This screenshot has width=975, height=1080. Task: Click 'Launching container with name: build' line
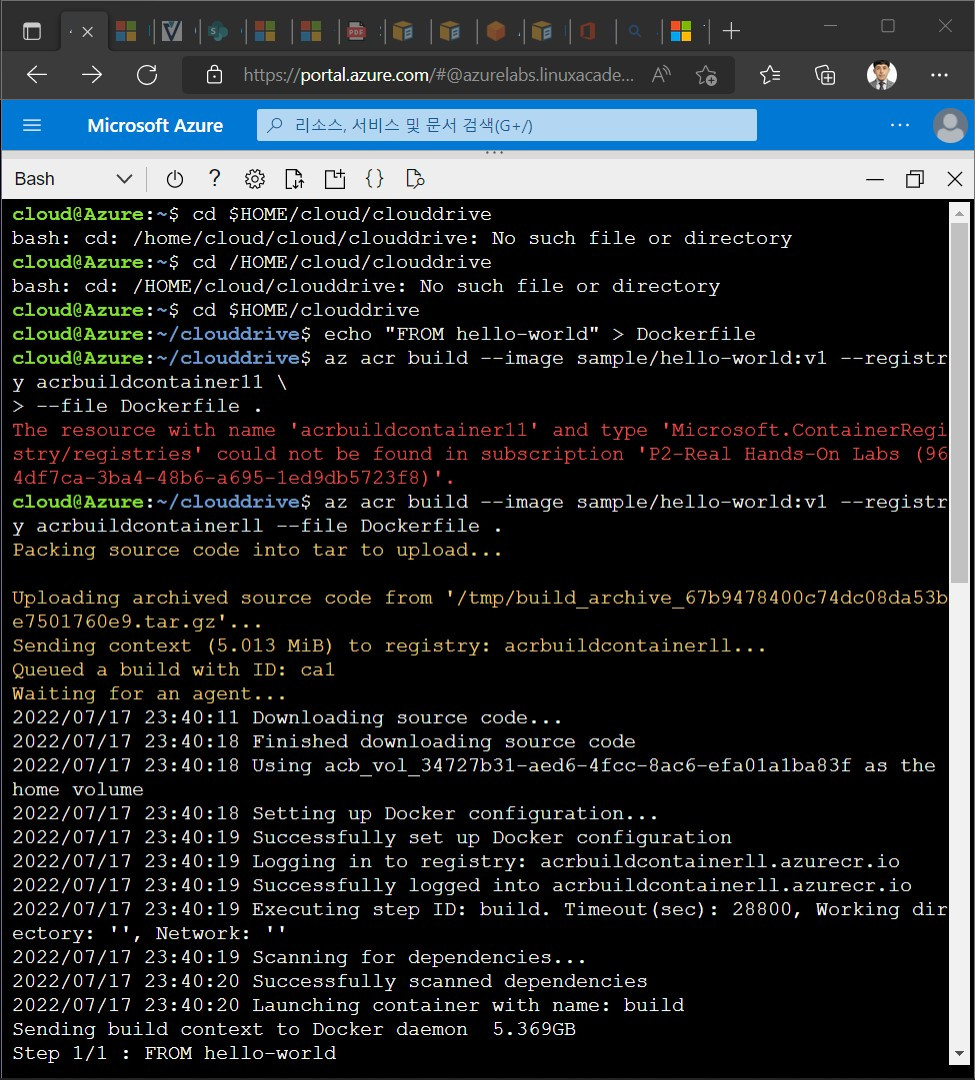coord(348,1006)
